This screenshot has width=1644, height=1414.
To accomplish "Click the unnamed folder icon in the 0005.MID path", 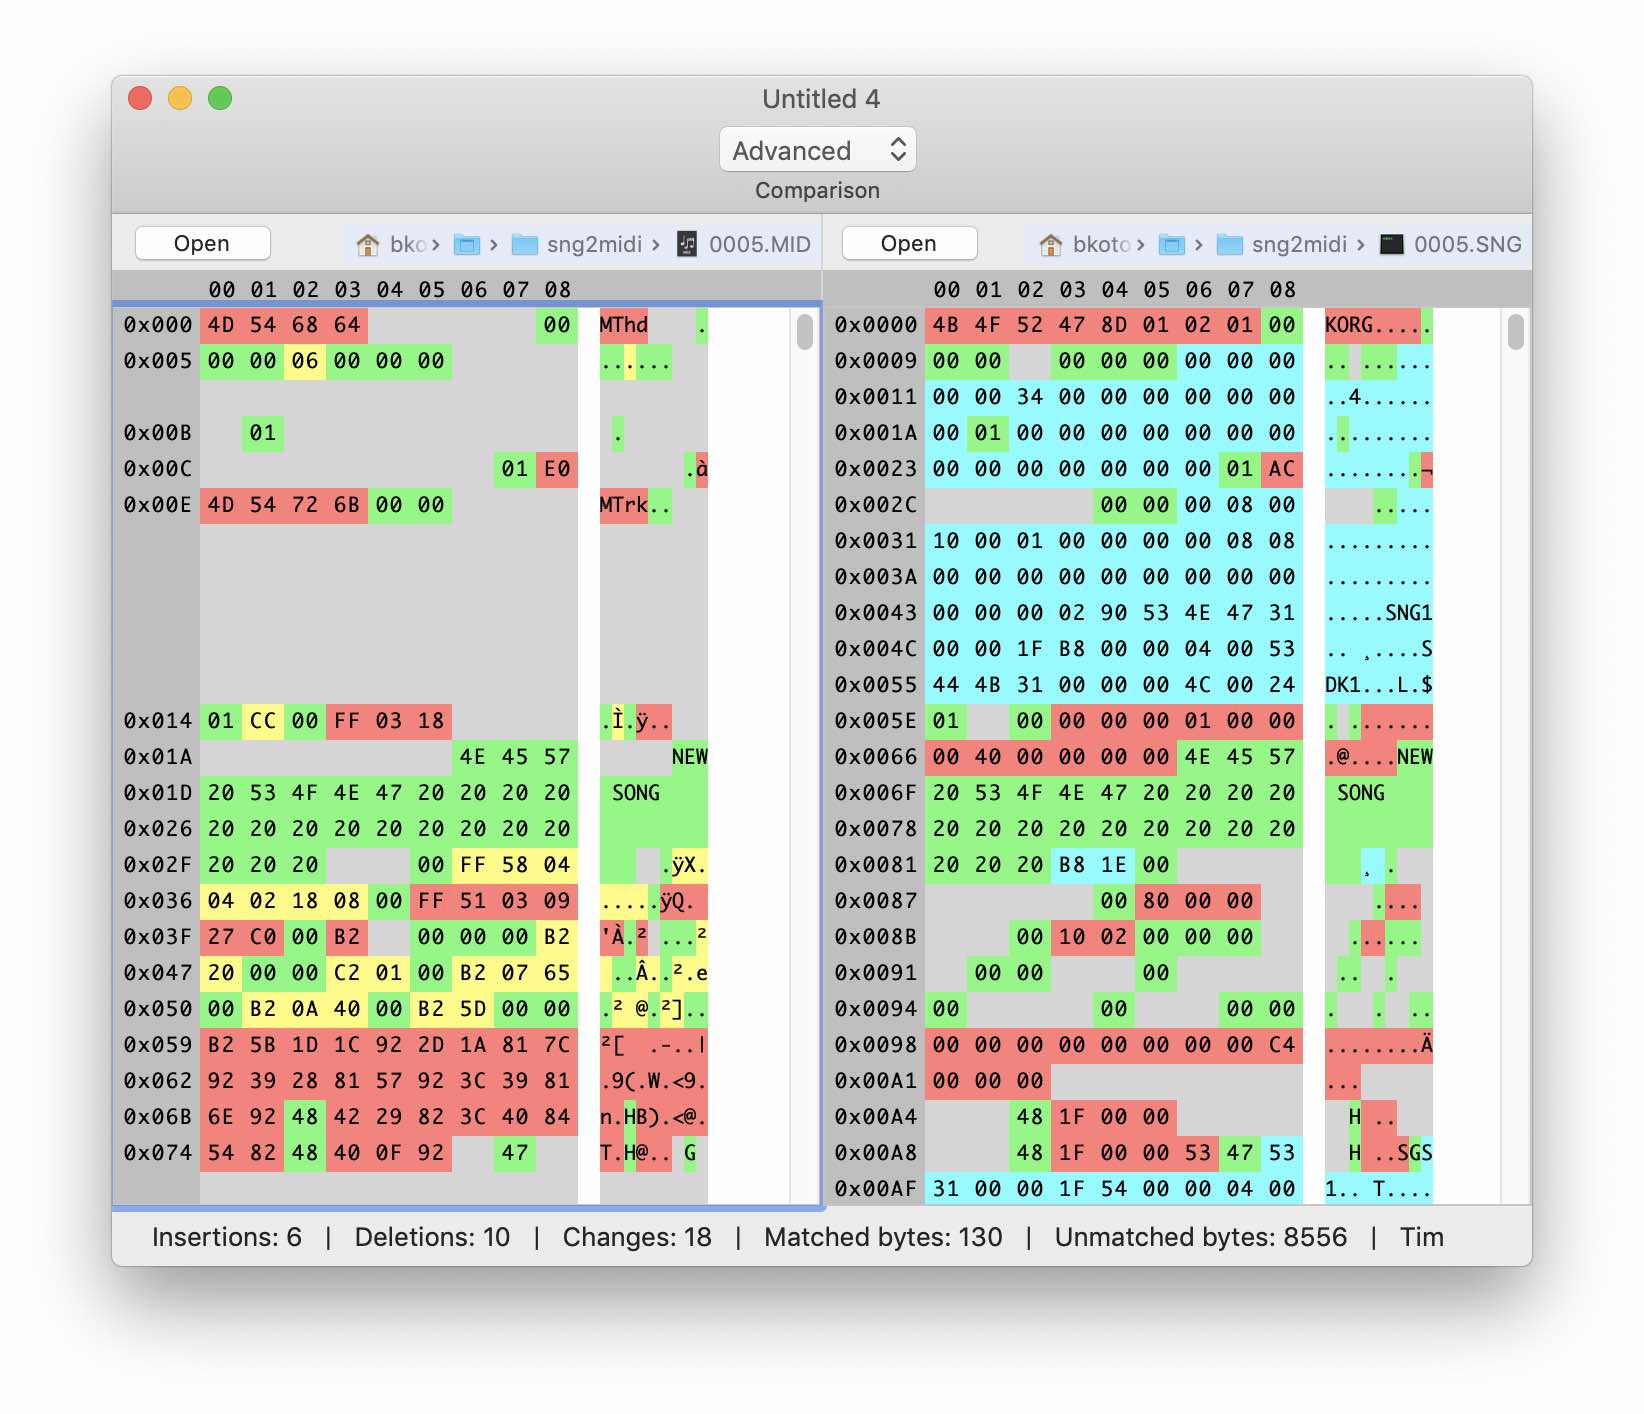I will point(467,244).
